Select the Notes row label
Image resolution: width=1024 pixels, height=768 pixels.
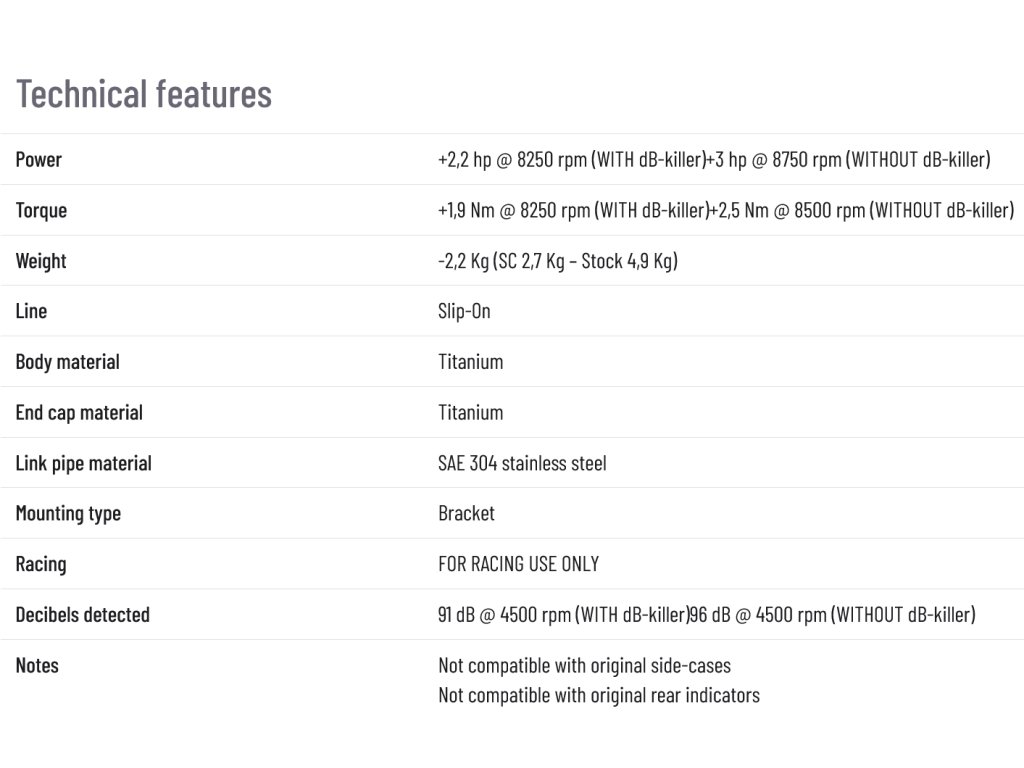[37, 666]
